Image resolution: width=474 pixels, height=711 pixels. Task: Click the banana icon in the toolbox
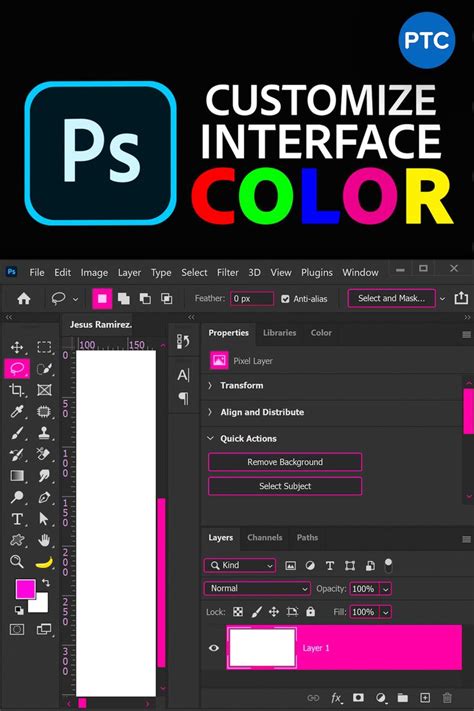(44, 562)
